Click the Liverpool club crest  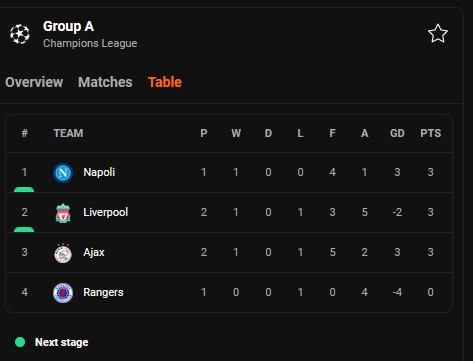(x=63, y=213)
